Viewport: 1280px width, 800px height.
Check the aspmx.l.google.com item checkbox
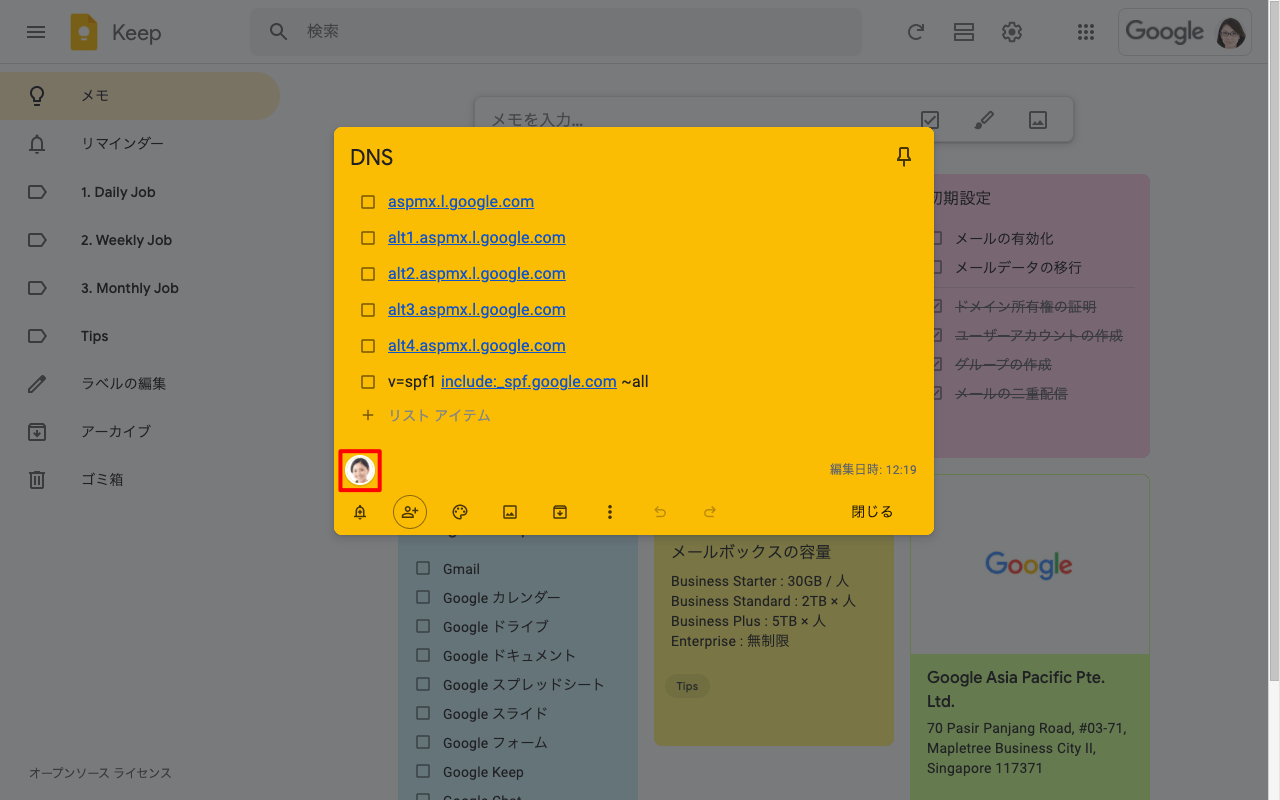[x=368, y=202]
